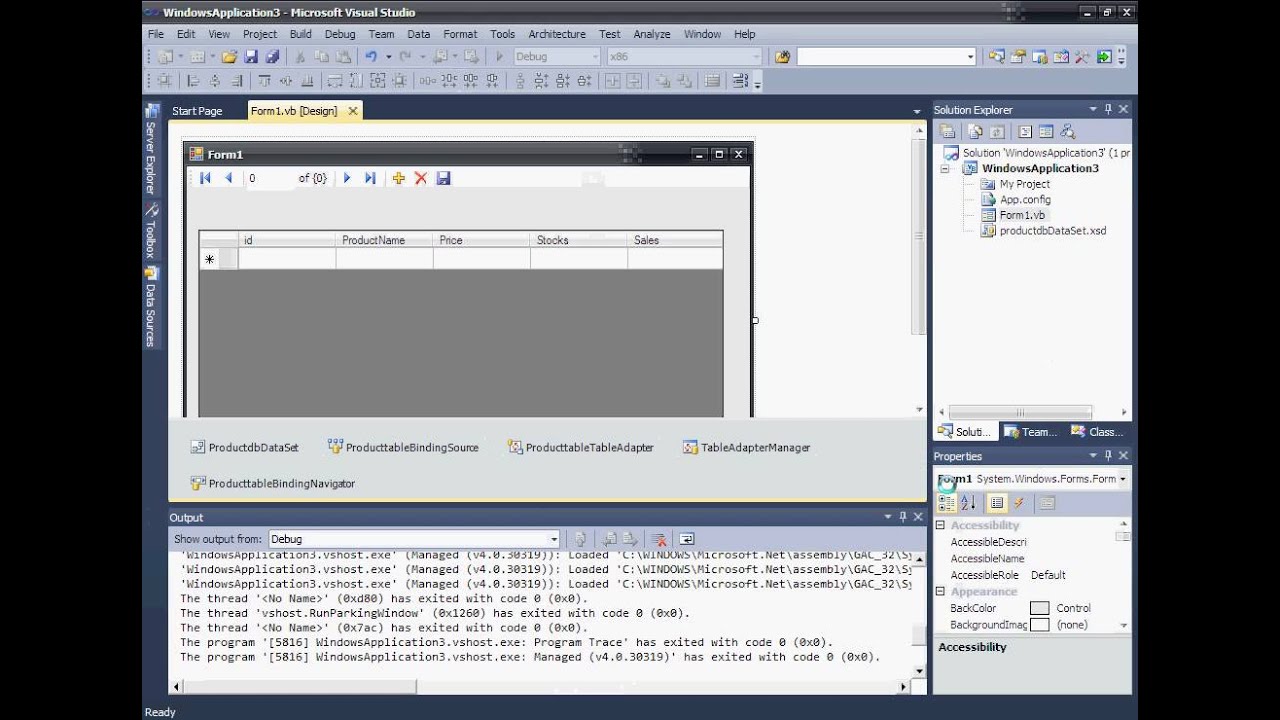This screenshot has height=720, width=1280.
Task: Collapse the Accessibility property category
Action: pyautogui.click(x=940, y=525)
